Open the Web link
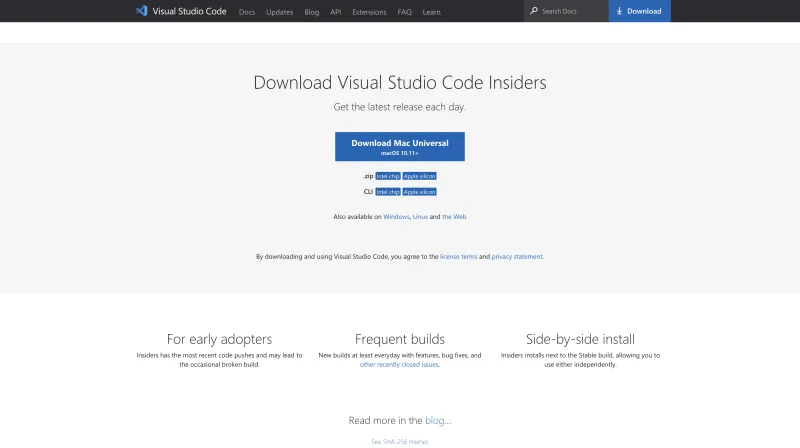 tap(454, 216)
